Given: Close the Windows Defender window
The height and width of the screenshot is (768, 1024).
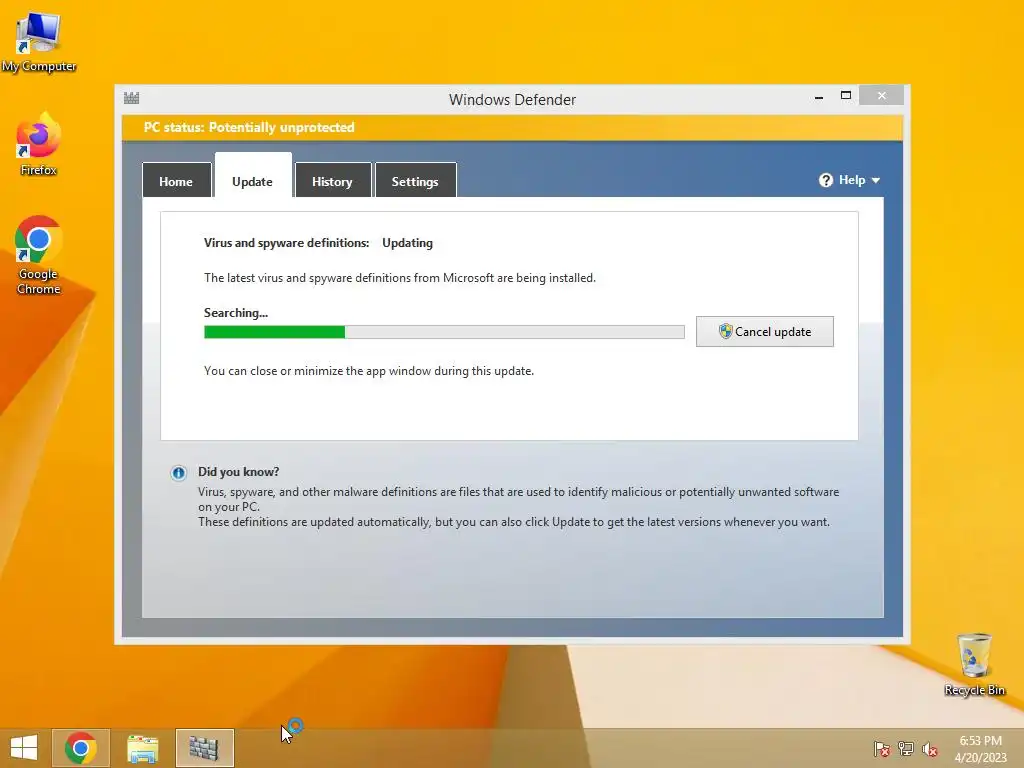Looking at the screenshot, I should pyautogui.click(x=882, y=95).
